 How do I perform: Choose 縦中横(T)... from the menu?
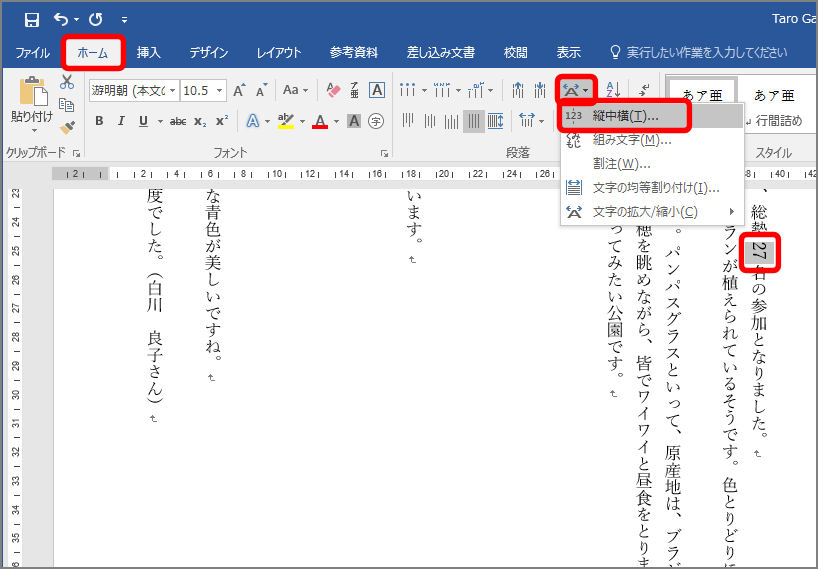(652, 116)
